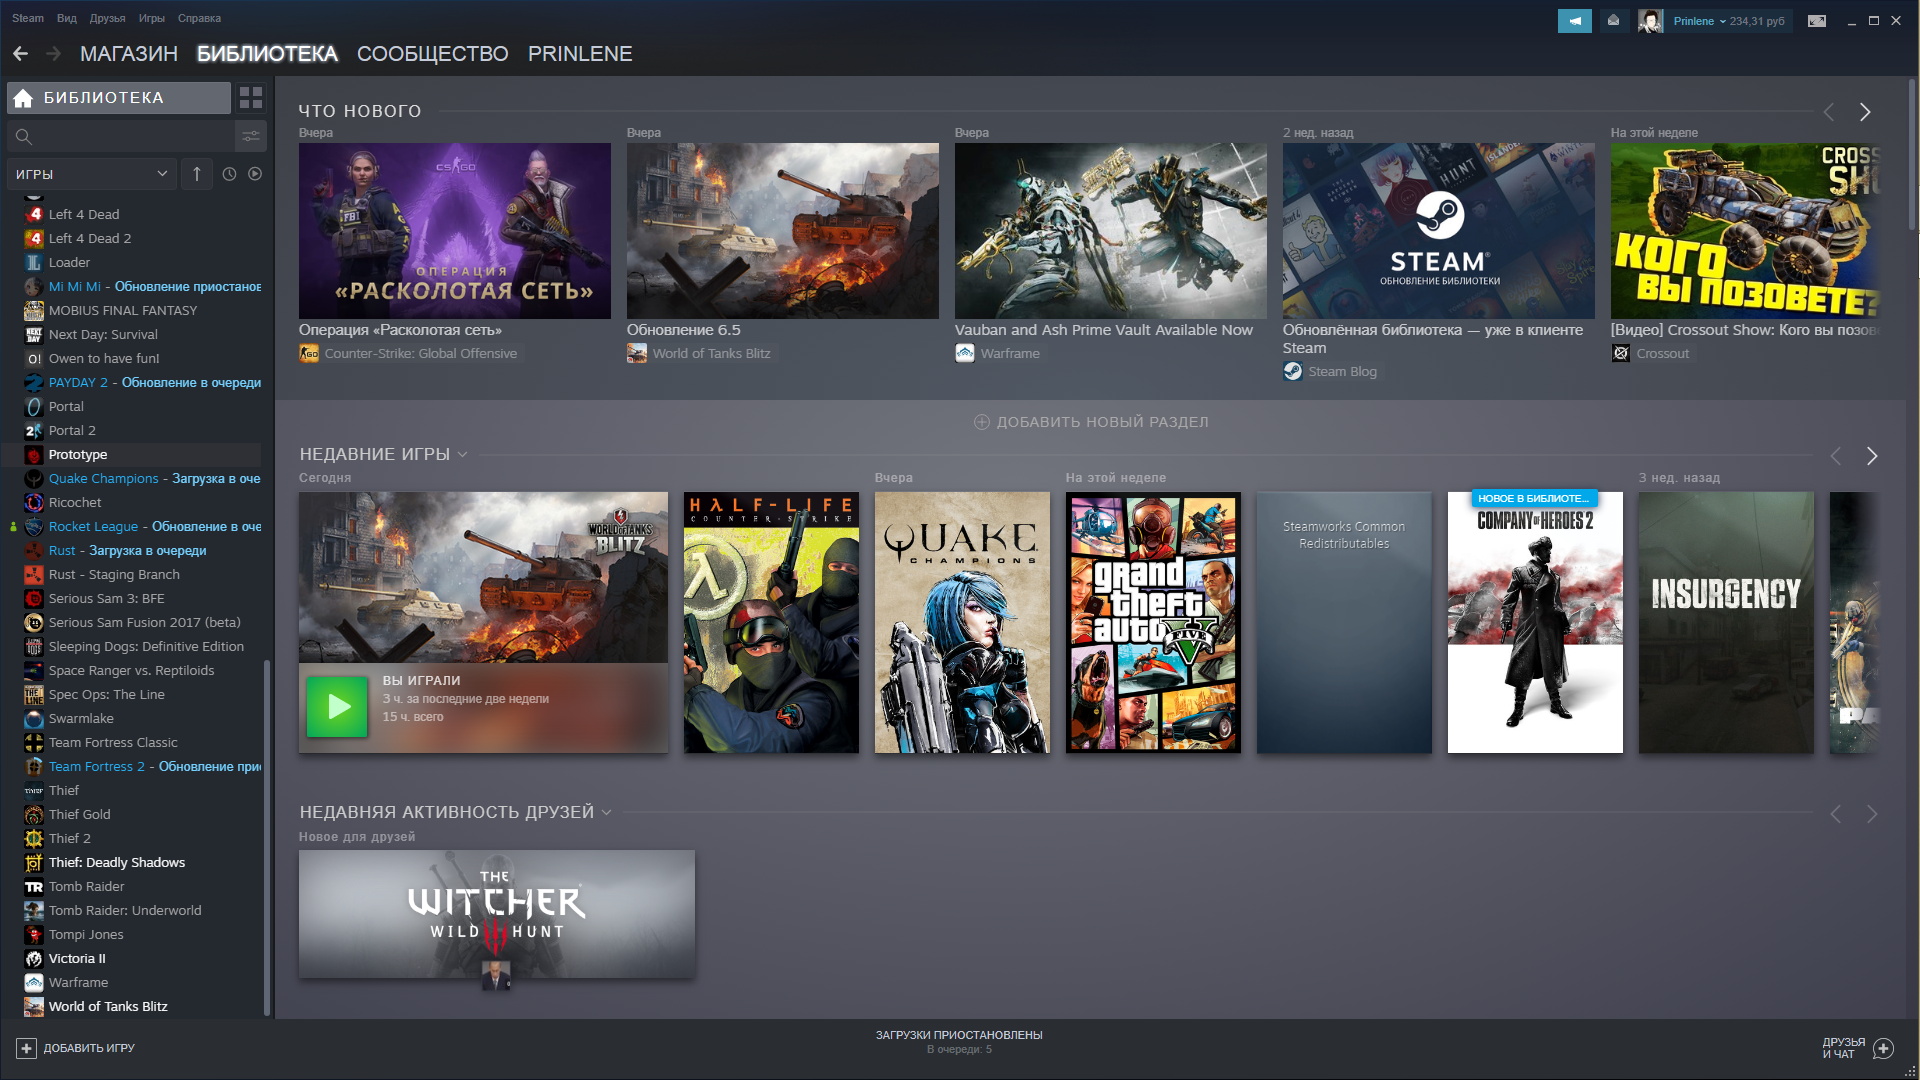Open the Игры menu
1920x1080 pixels.
[152, 18]
